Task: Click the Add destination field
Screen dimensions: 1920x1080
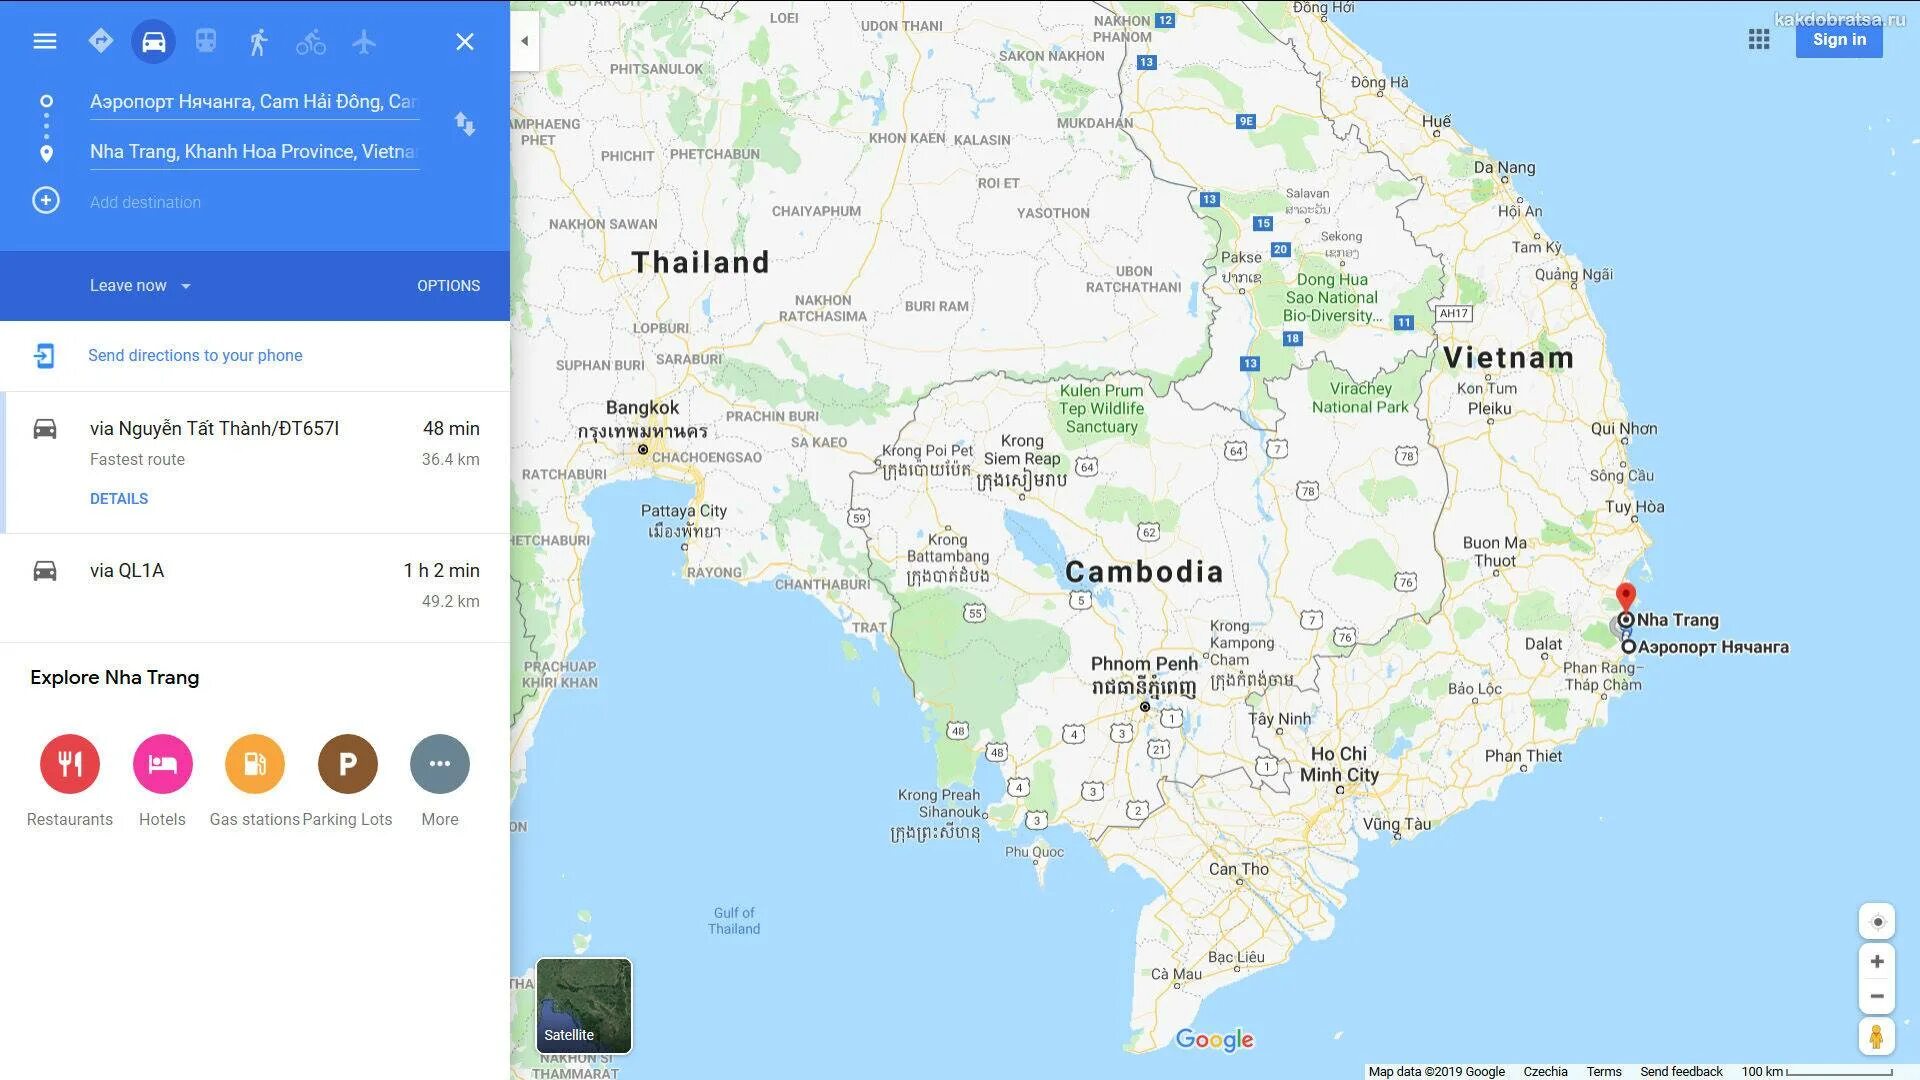Action: (x=256, y=202)
